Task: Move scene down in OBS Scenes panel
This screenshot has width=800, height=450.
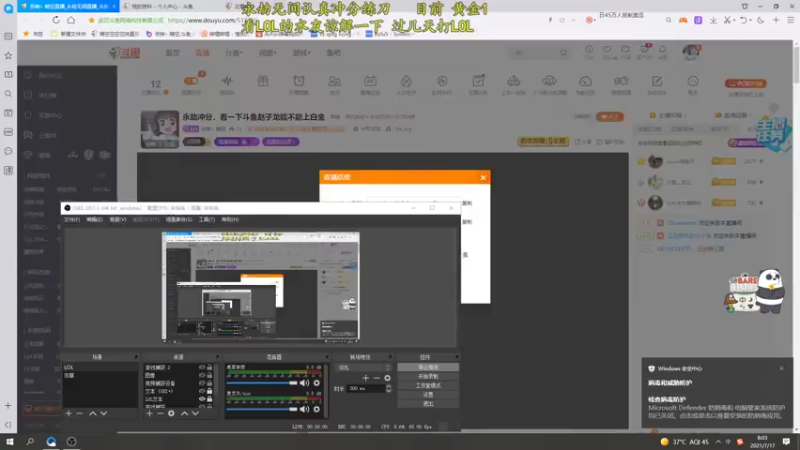Action: point(104,413)
